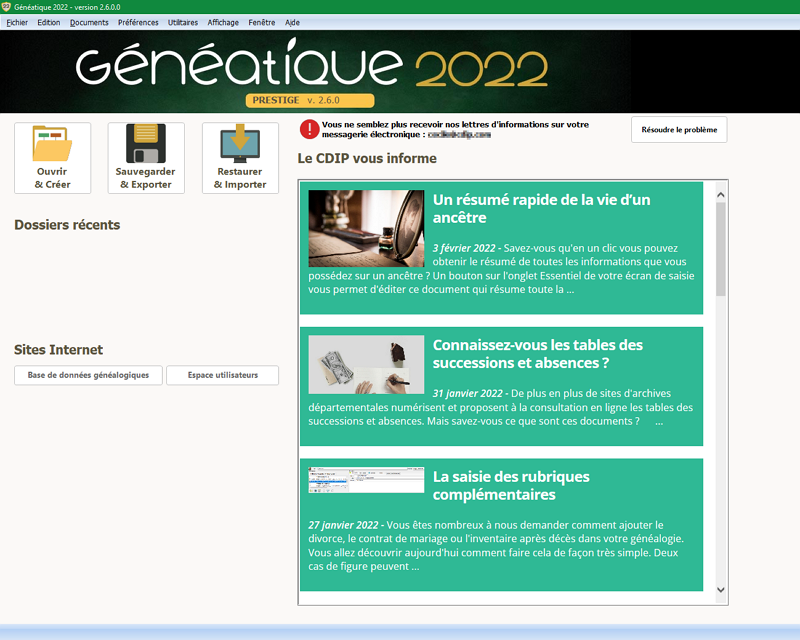Click the Généatique 2022 banner logo
Screen dimensions: 800x640
tap(311, 64)
